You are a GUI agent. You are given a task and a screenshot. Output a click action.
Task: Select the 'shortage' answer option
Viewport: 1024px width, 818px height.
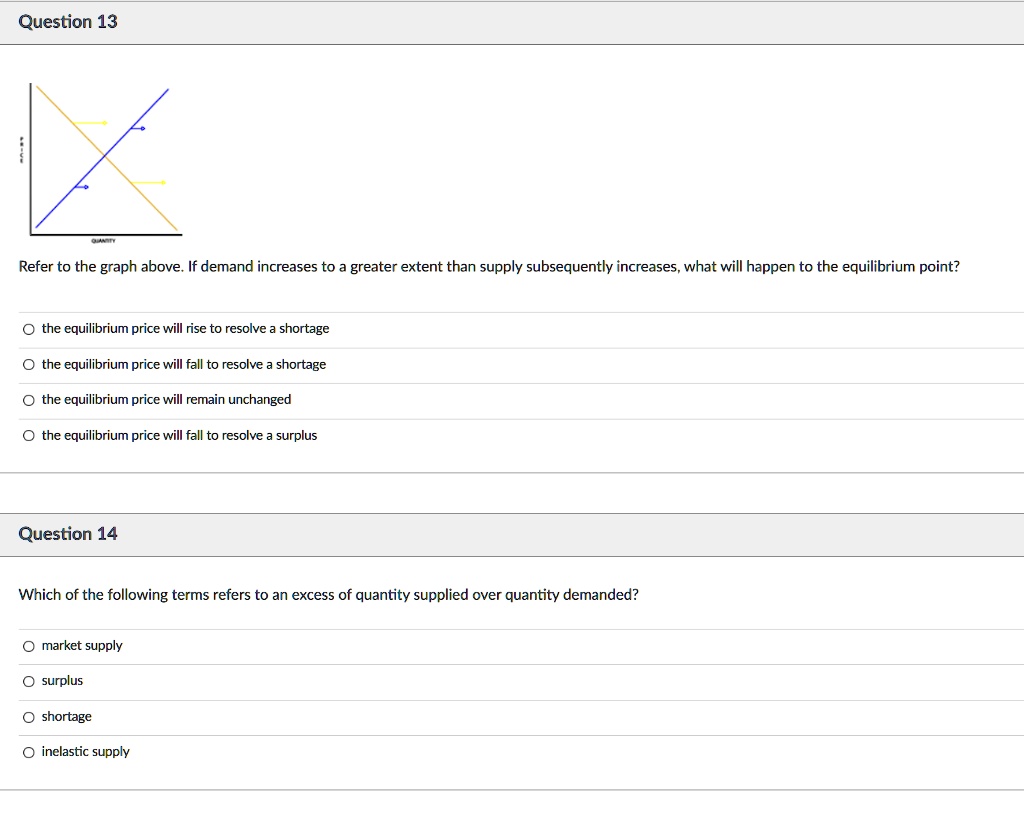29,716
